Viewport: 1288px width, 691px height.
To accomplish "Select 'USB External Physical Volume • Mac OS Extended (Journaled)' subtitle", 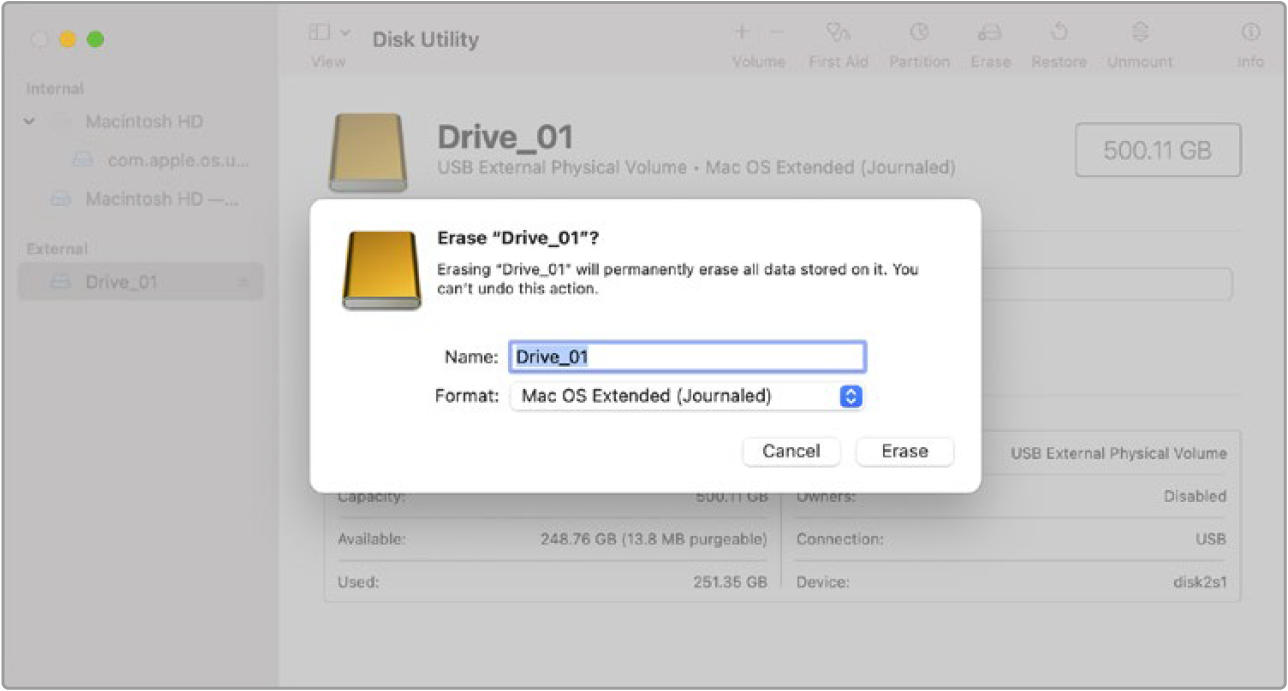I will pyautogui.click(x=696, y=168).
